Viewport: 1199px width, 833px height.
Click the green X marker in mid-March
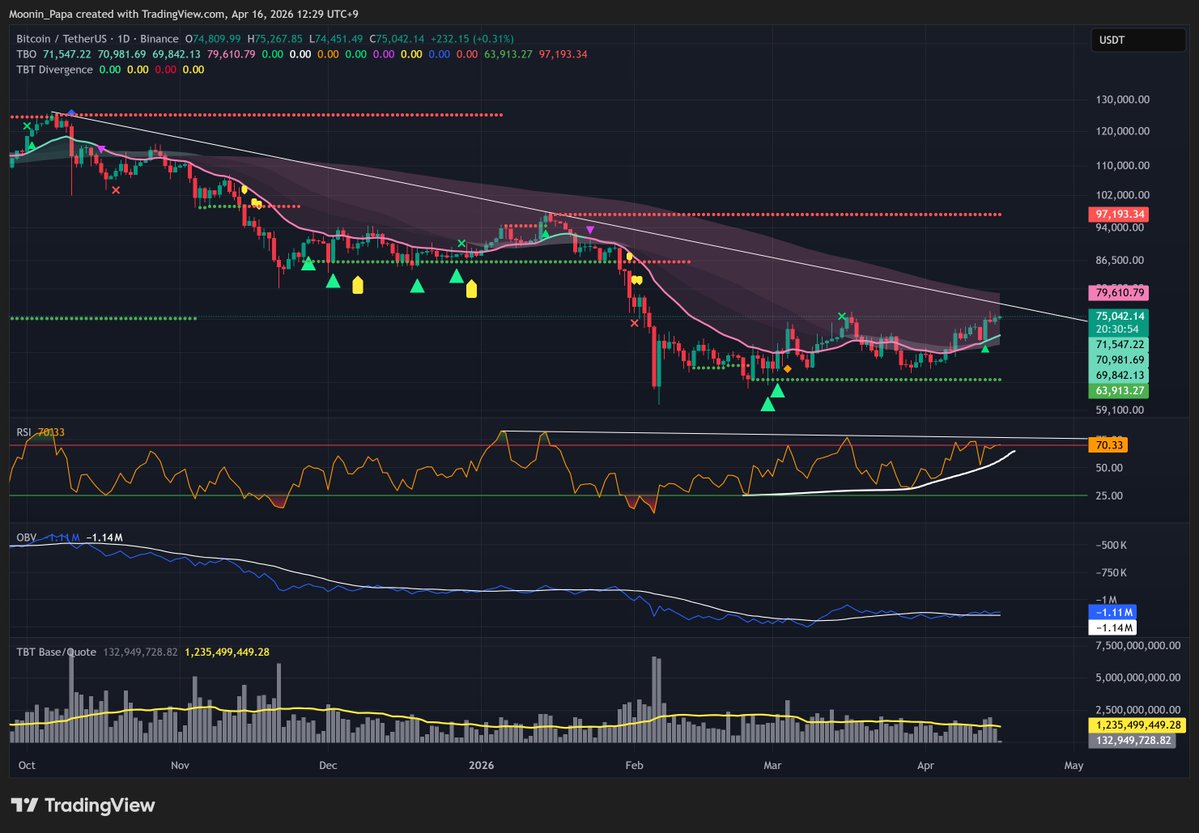842,316
